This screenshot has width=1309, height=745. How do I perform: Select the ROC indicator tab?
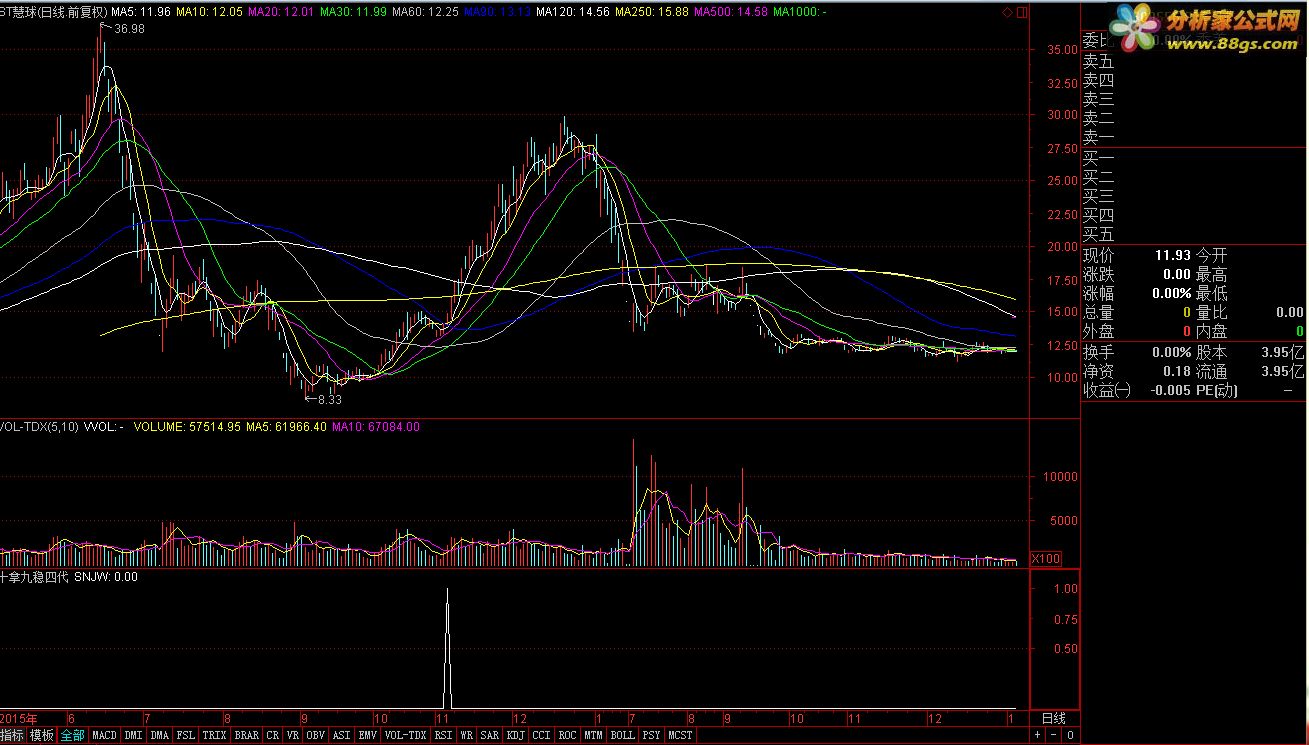[x=567, y=735]
